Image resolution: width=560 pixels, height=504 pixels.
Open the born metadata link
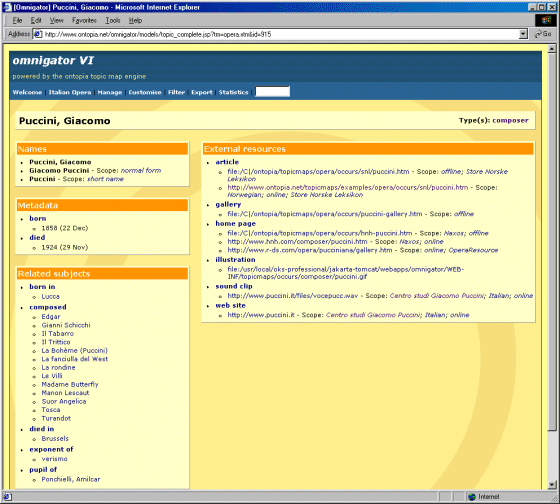coord(38,218)
